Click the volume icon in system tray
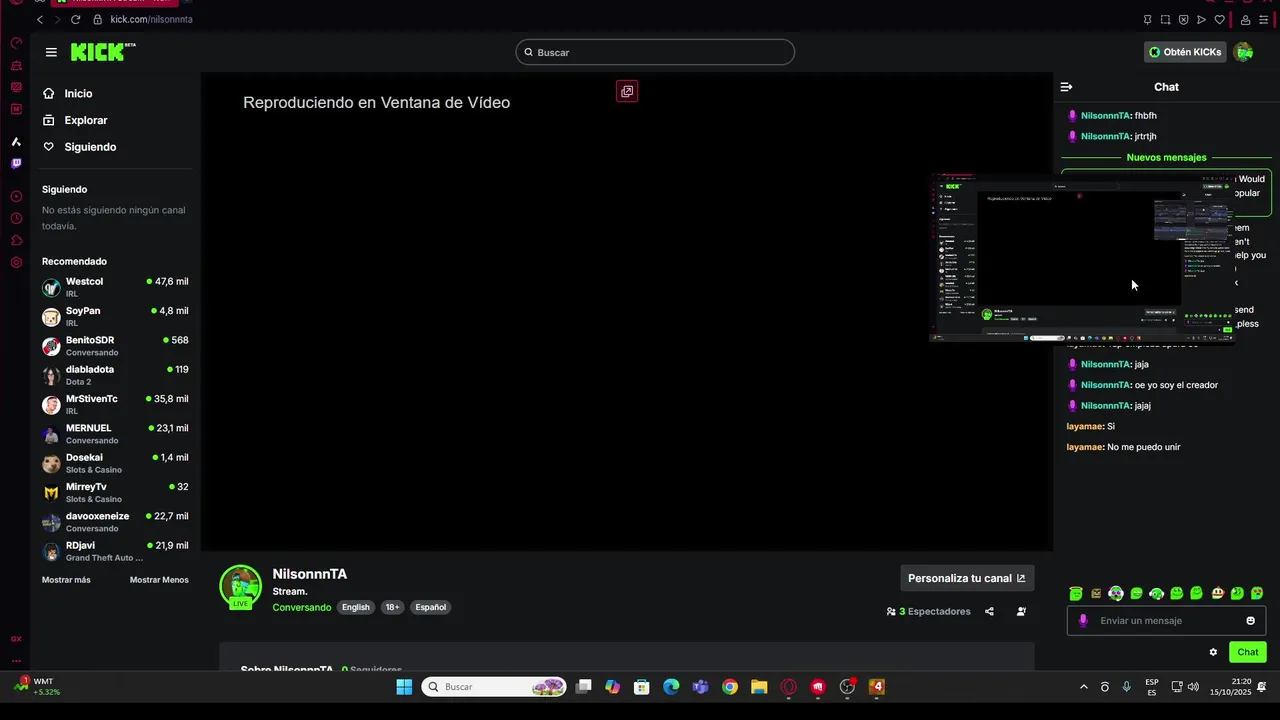 point(1193,687)
